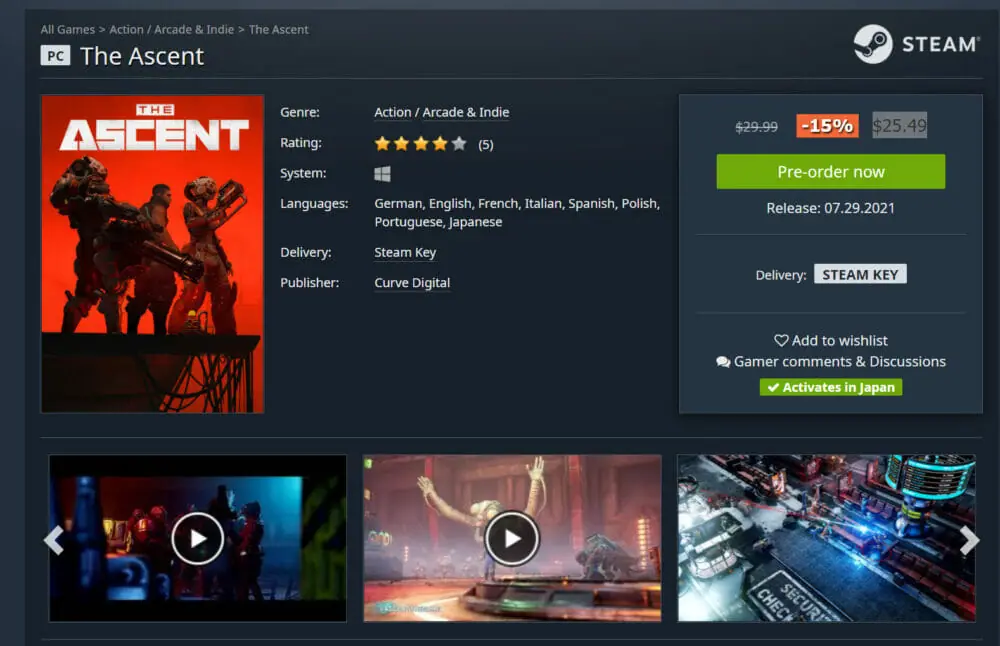
Task: Click the STEAM KEY delivery badge
Action: [860, 274]
